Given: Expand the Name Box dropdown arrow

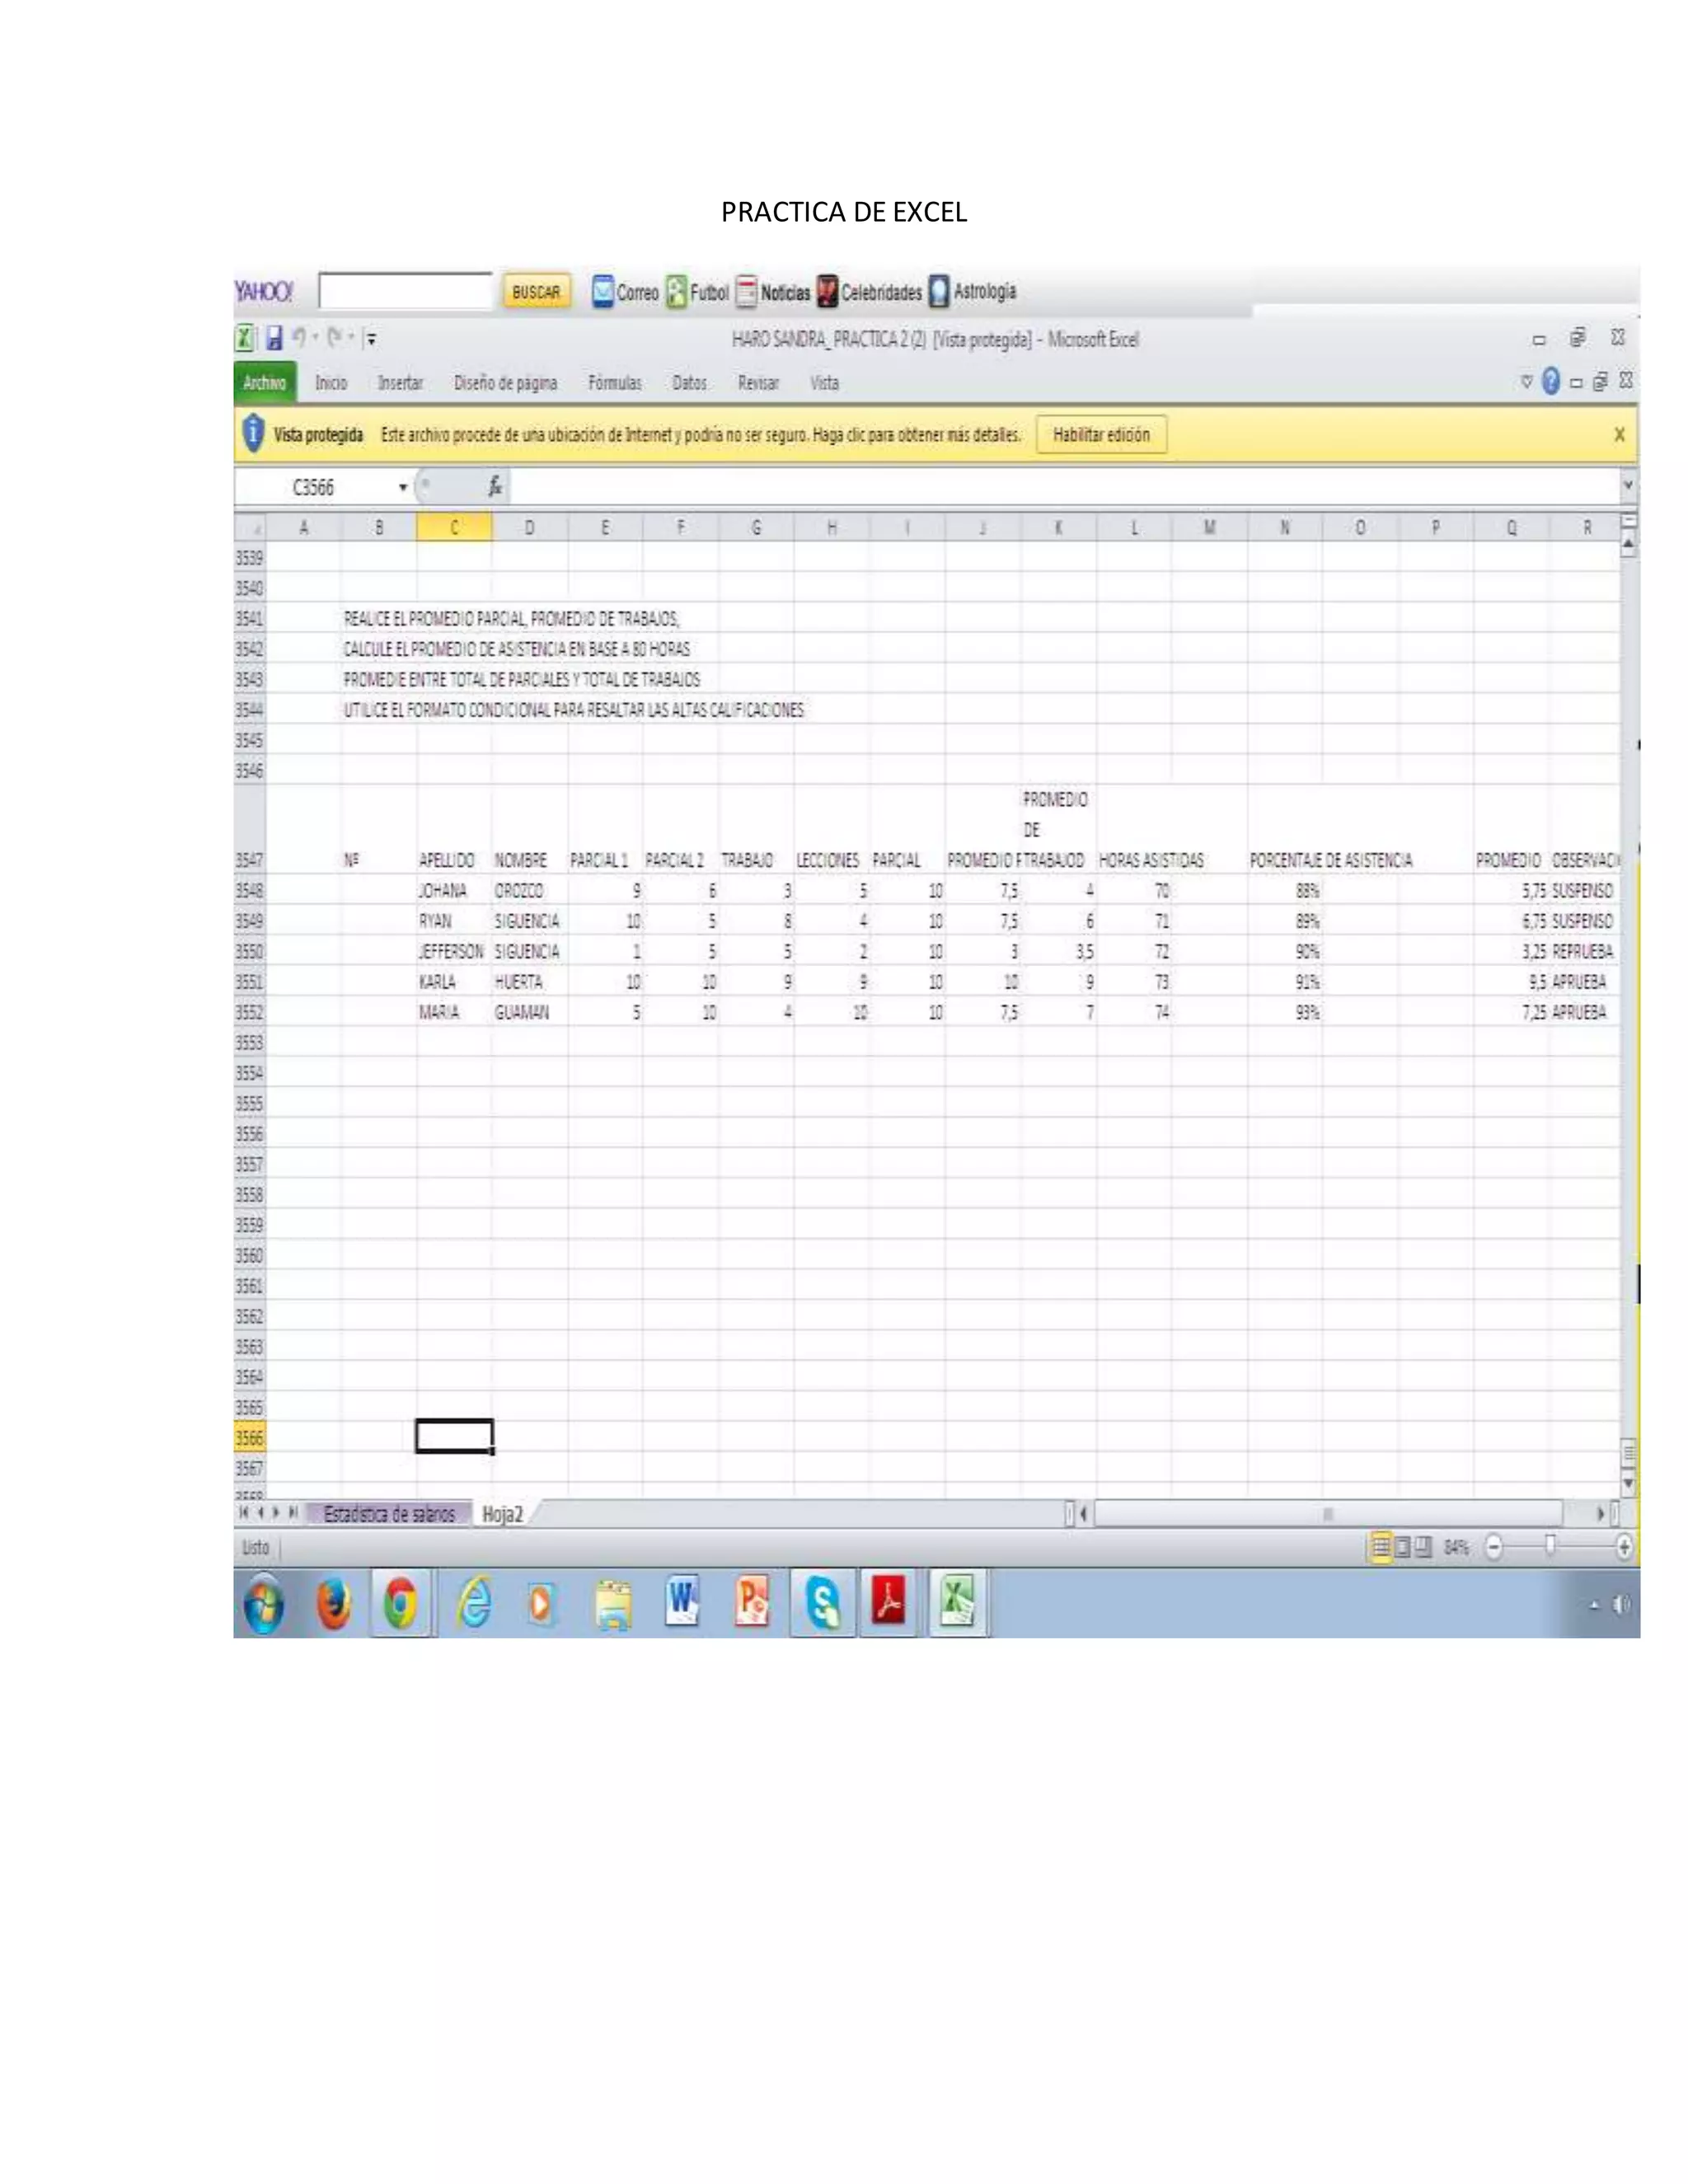Looking at the screenshot, I should [403, 487].
